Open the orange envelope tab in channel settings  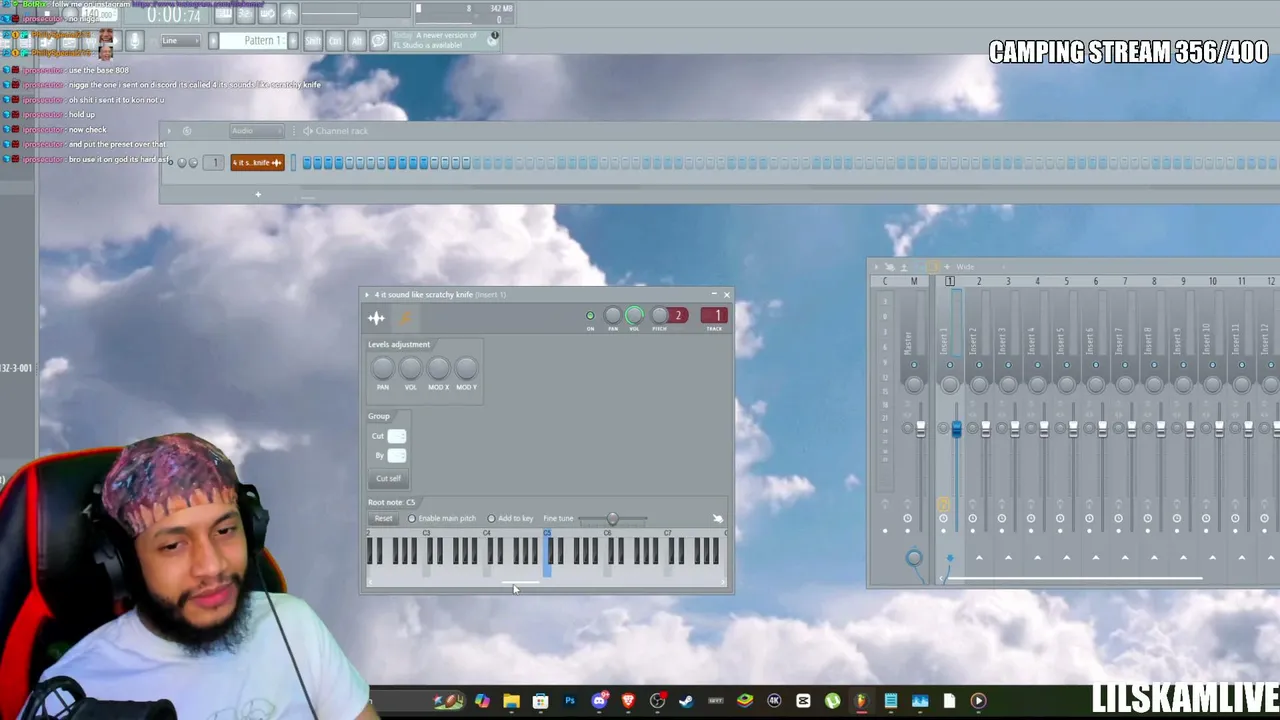pos(405,318)
